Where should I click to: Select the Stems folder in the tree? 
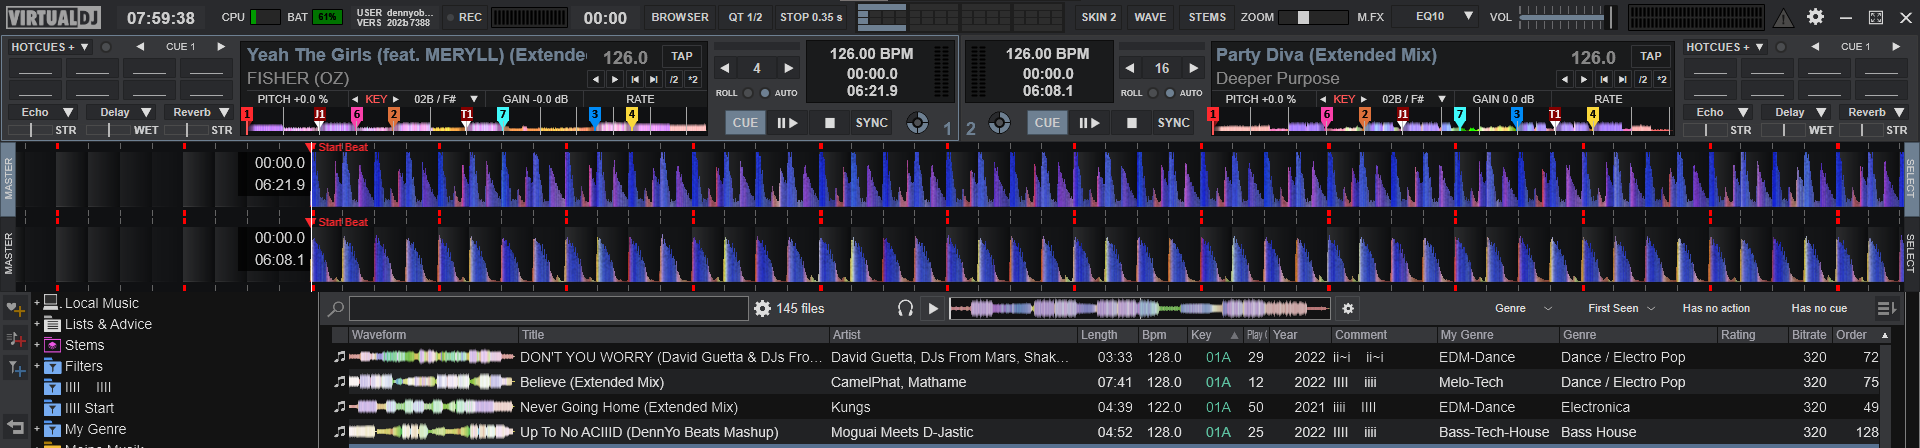pos(84,345)
